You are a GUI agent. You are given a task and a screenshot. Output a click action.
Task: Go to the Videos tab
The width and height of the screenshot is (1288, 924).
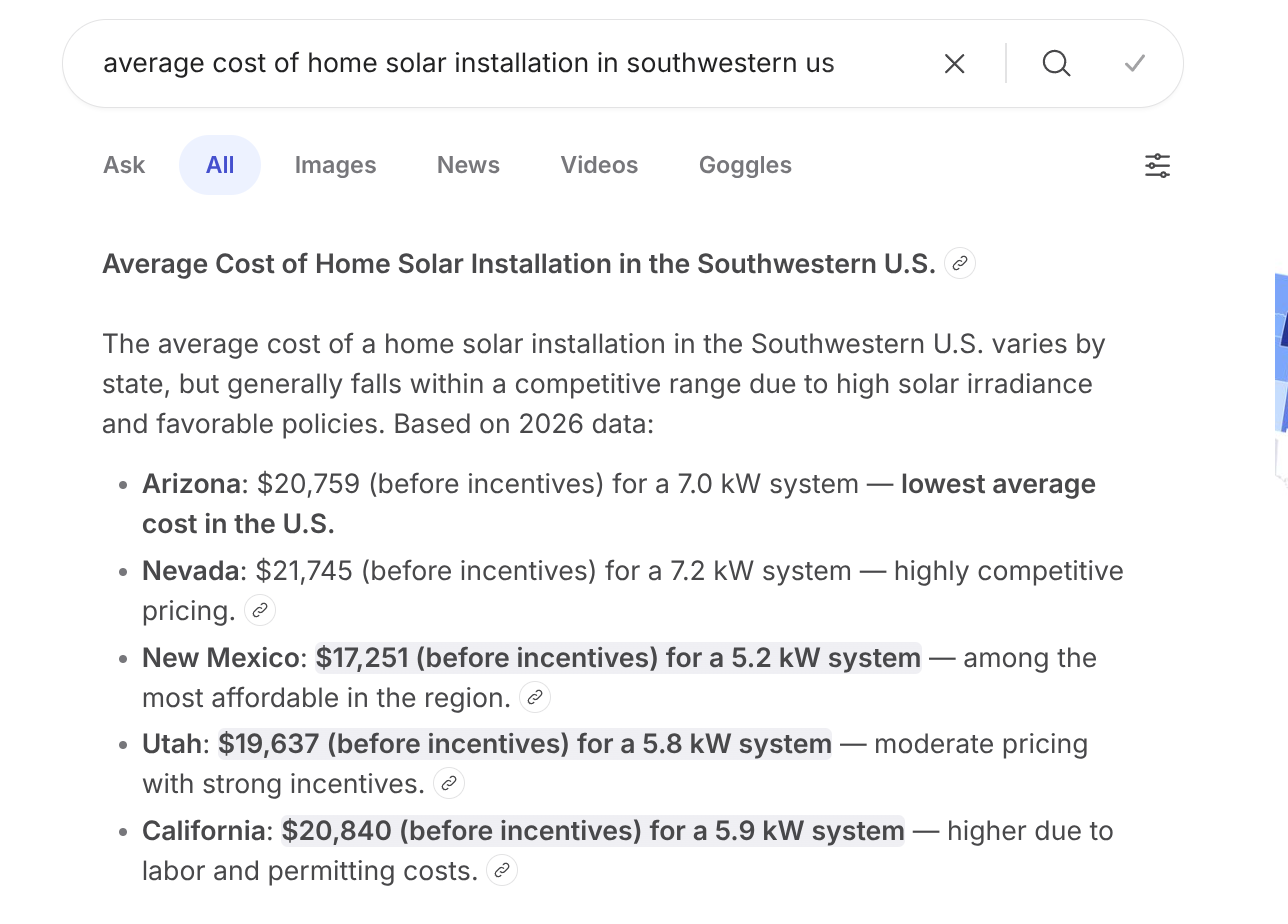point(599,166)
